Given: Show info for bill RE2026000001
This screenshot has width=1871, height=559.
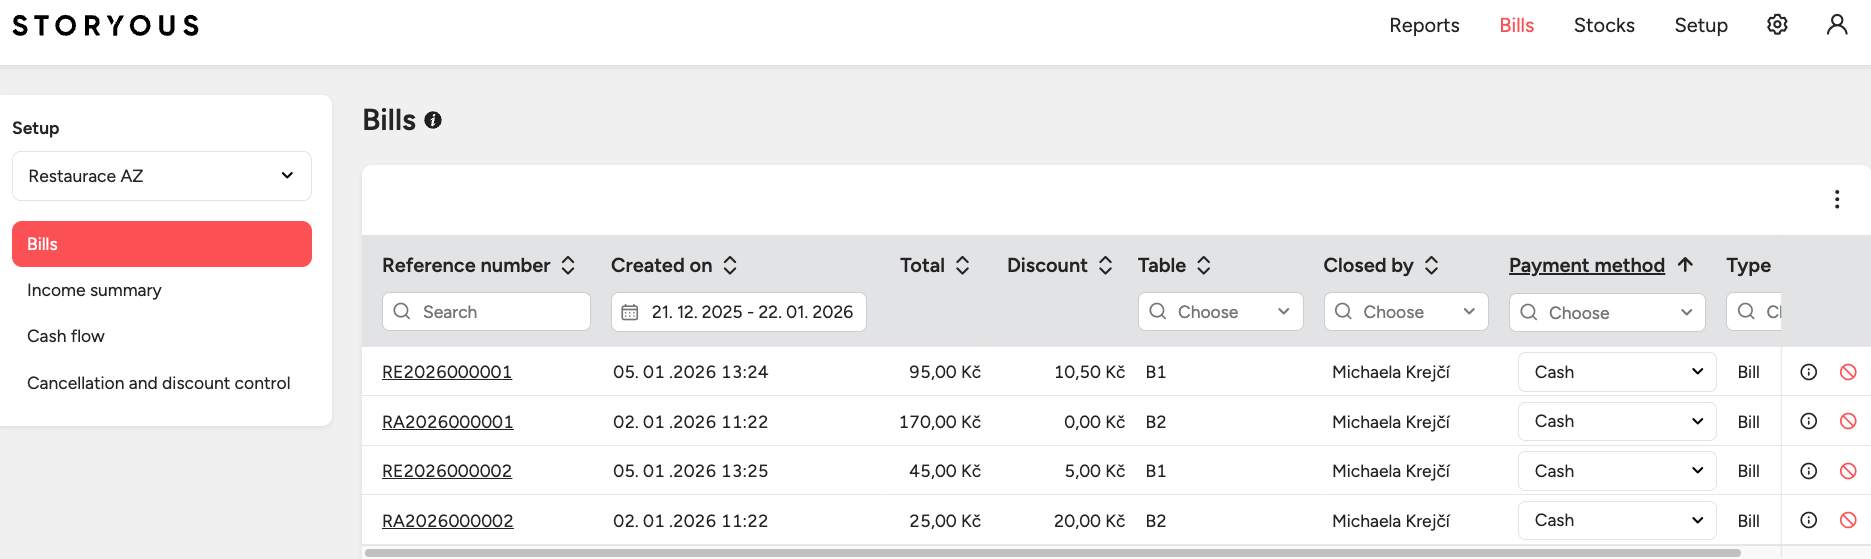Looking at the screenshot, I should pyautogui.click(x=1809, y=372).
